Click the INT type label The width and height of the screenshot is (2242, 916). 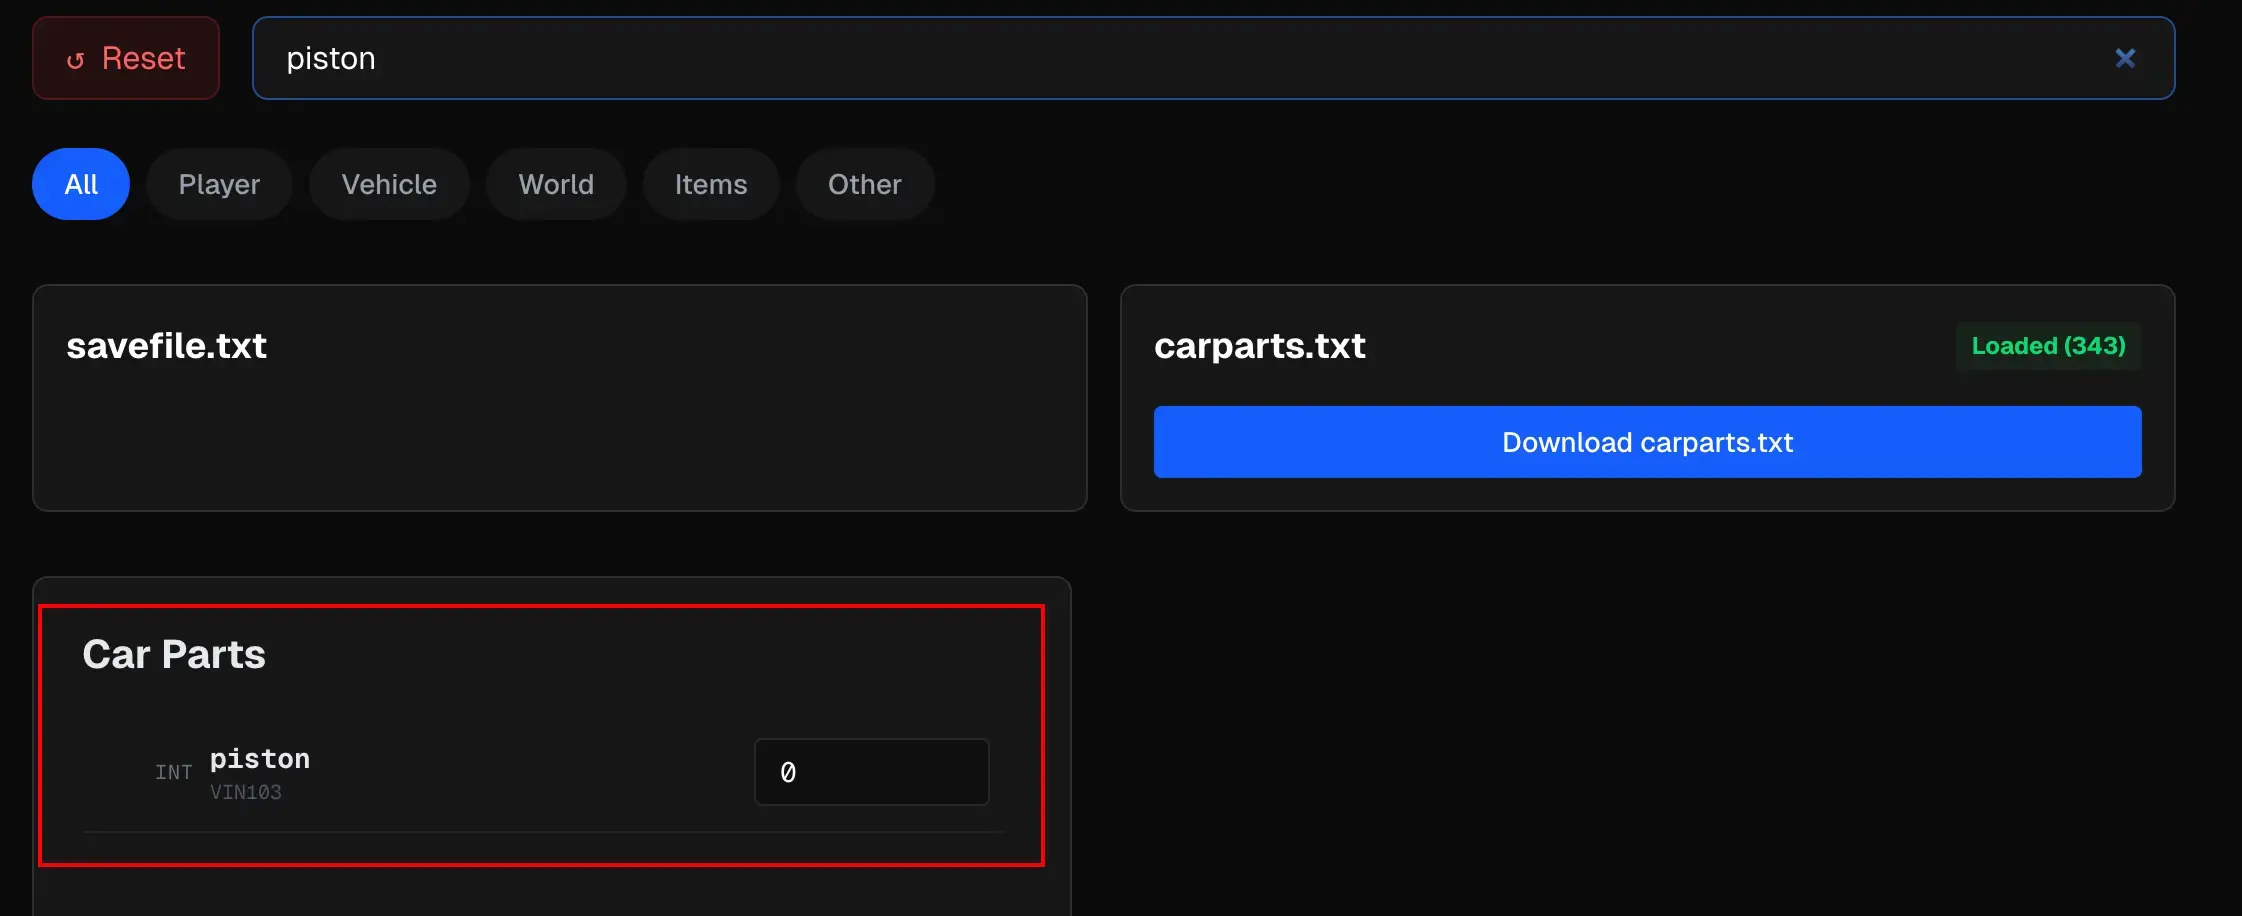pyautogui.click(x=173, y=772)
